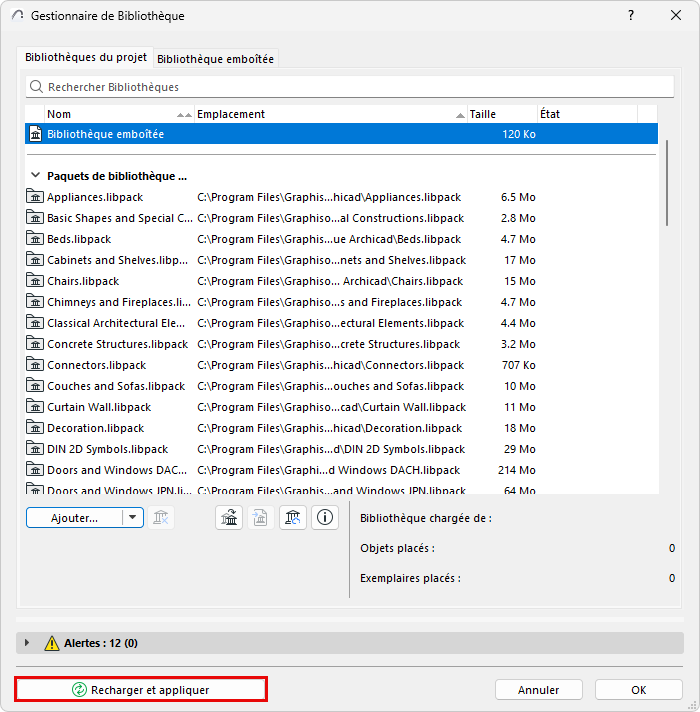
Task: Select the Concrete Structures.libpack name
Action: pyautogui.click(x=118, y=344)
